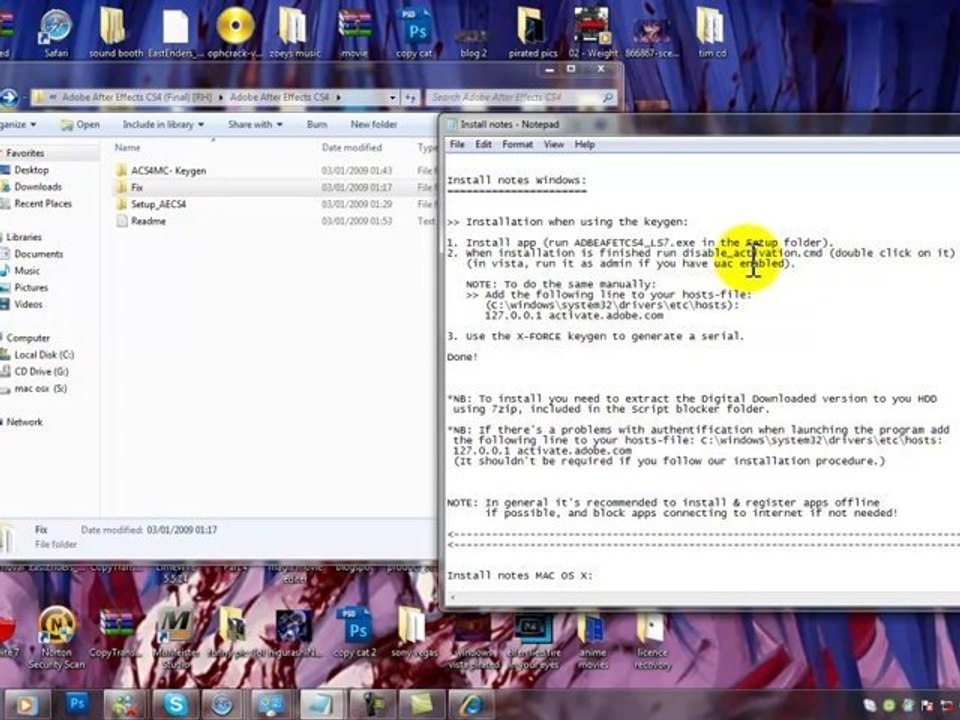Select Videos library in sidebar
Screen dimensions: 960x720
coord(29,304)
